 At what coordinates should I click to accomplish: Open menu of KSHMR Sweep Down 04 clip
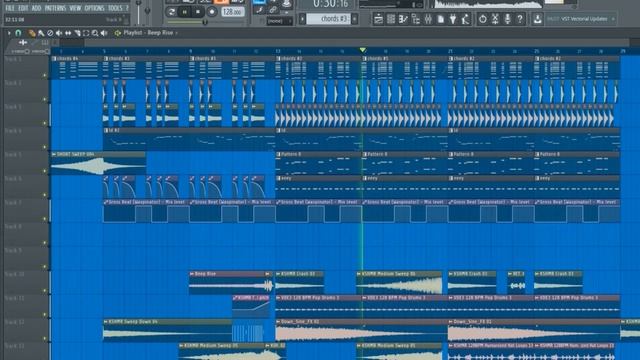tap(106, 322)
